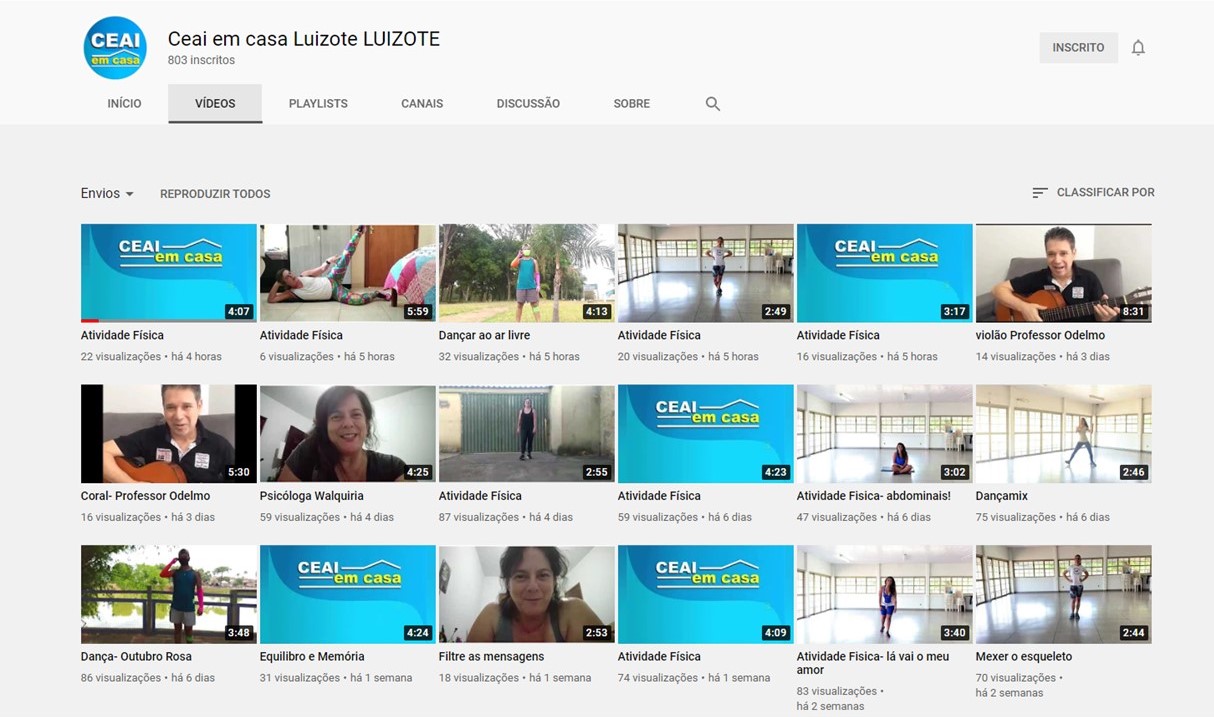Click the 14 visualizações • há 3 dias text
The image size is (1214, 717).
point(1043,357)
